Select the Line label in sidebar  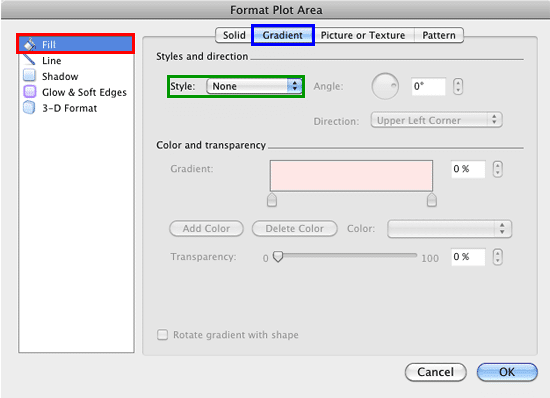[x=52, y=61]
